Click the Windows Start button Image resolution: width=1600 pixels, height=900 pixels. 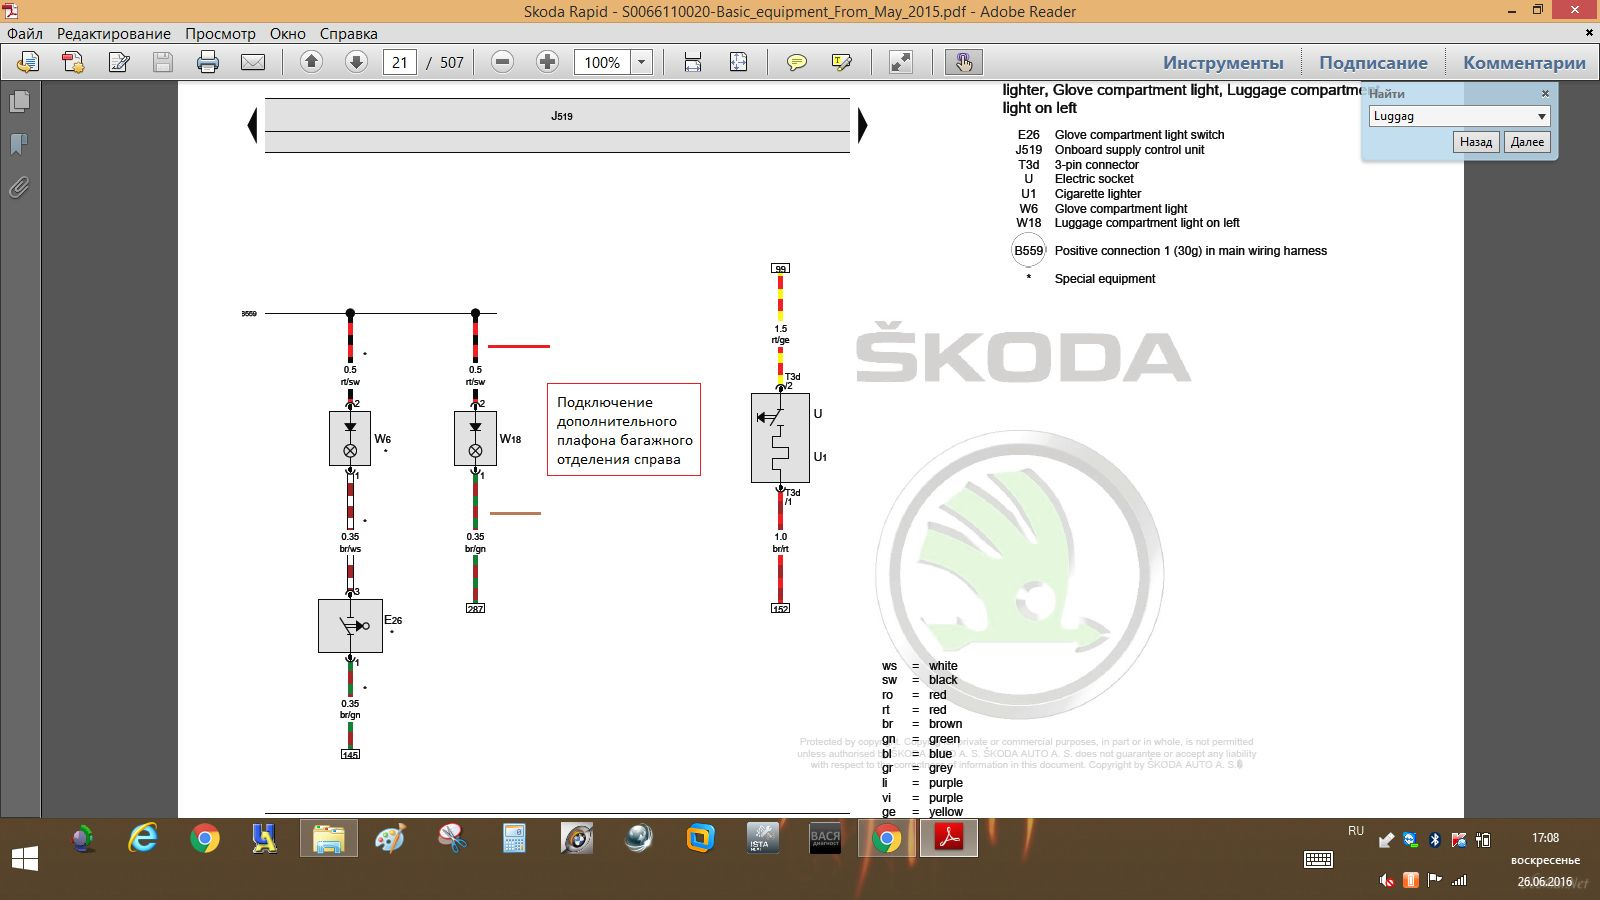coord(25,859)
